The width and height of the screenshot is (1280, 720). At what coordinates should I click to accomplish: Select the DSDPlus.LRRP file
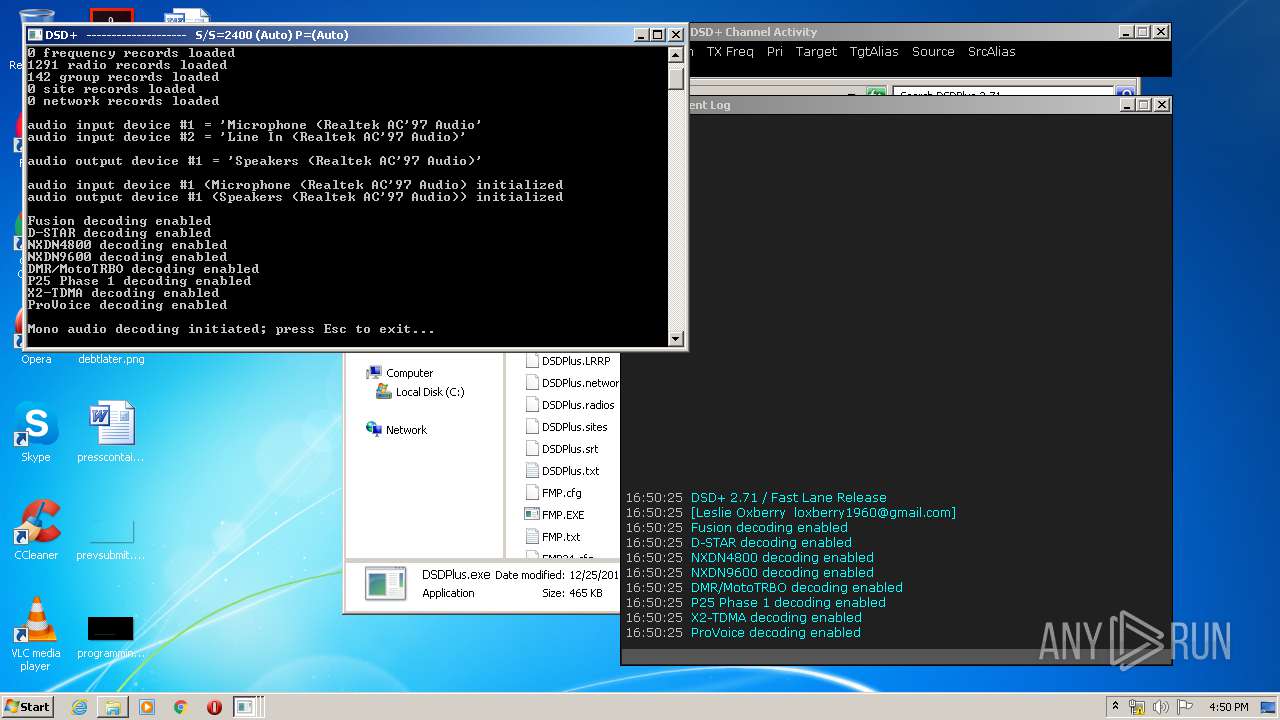coord(568,361)
